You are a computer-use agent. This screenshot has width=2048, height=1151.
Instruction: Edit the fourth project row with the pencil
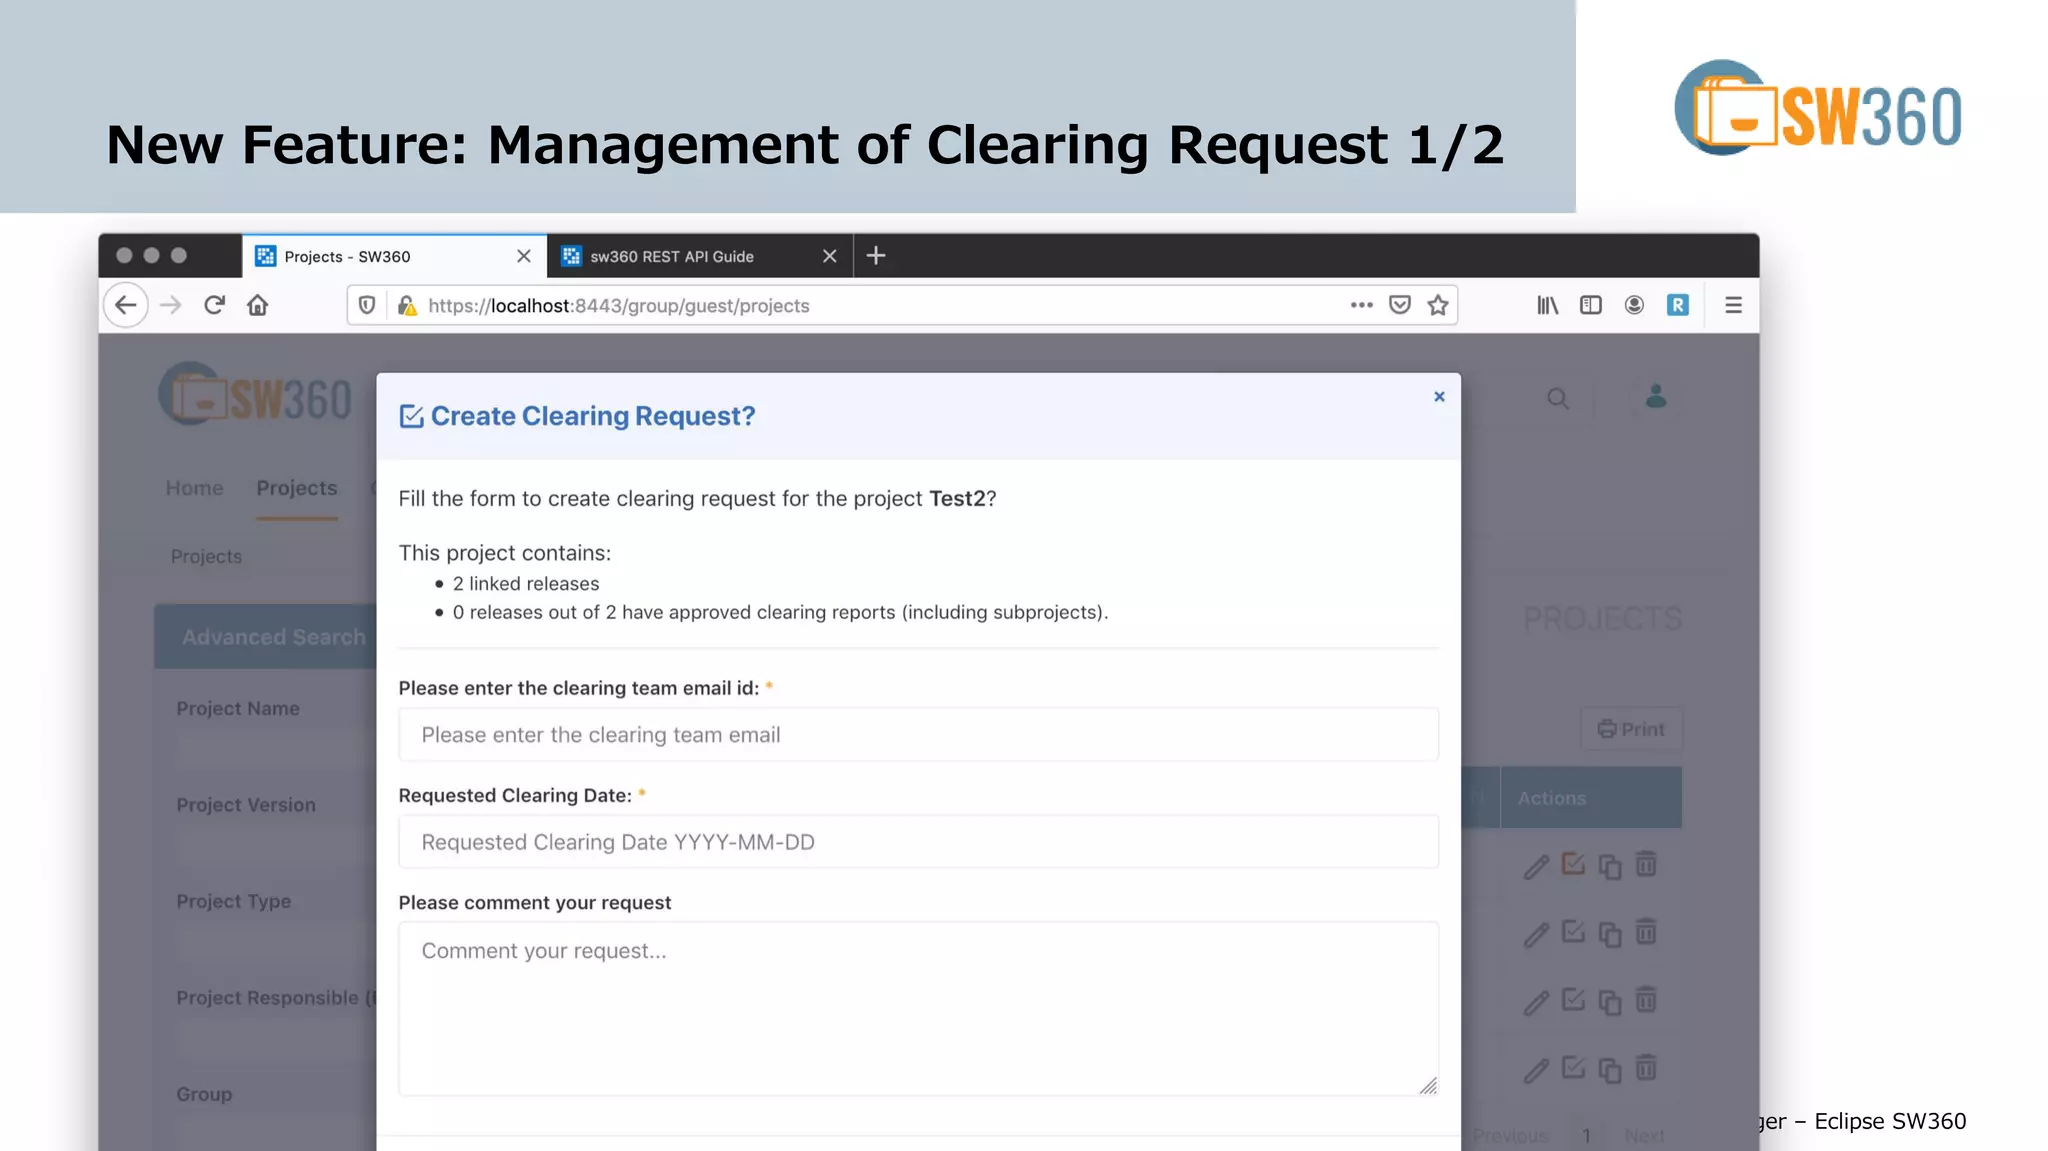1536,1071
